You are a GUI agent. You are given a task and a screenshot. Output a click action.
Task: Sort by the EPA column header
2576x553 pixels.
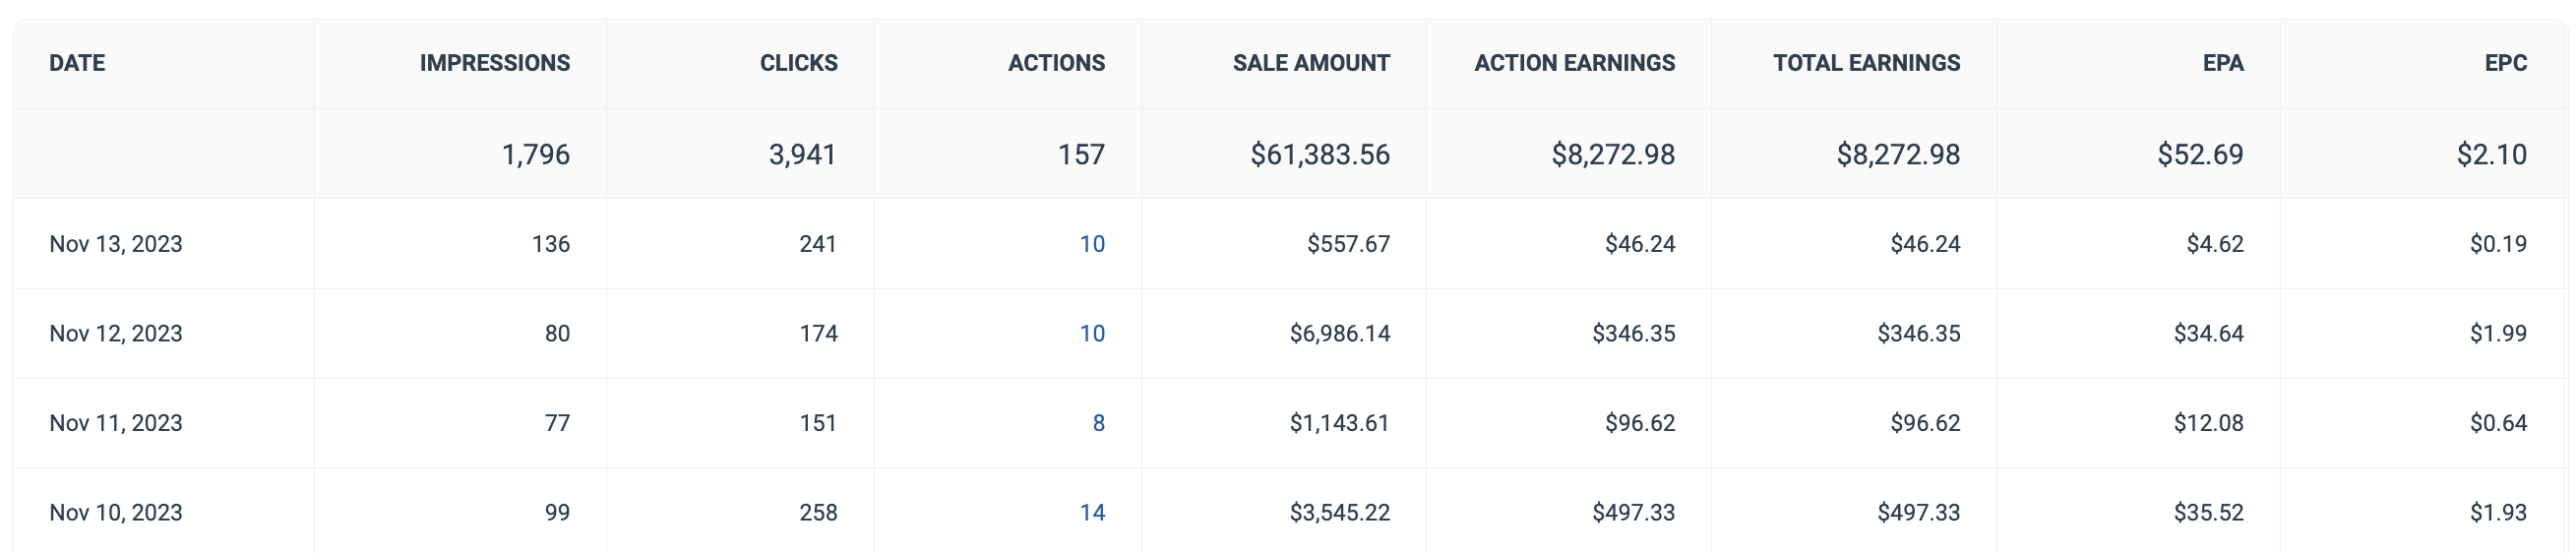[x=2222, y=63]
